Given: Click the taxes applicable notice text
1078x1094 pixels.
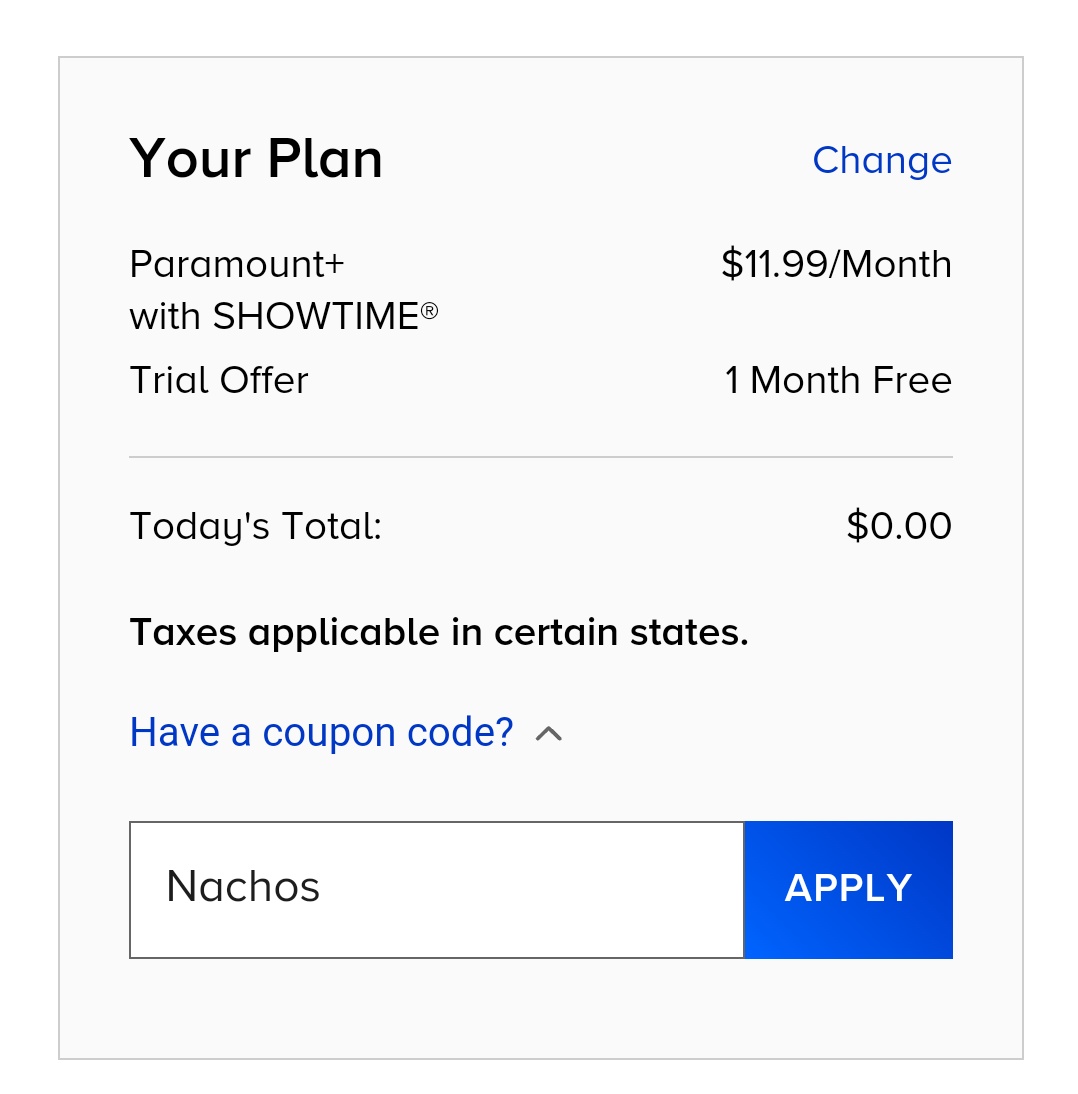Looking at the screenshot, I should tap(439, 633).
